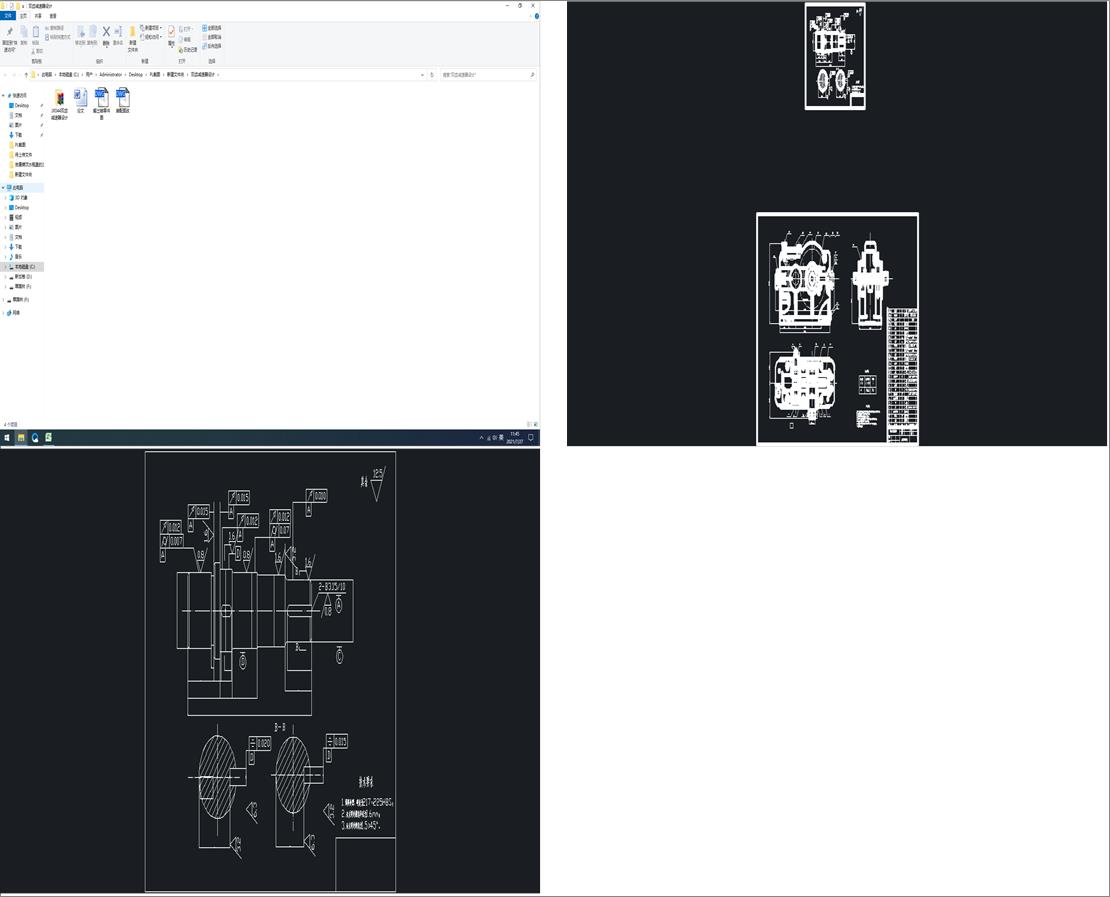Image resolution: width=1110 pixels, height=897 pixels.
Task: Click the Move to icon in the ribbon
Action: point(80,35)
